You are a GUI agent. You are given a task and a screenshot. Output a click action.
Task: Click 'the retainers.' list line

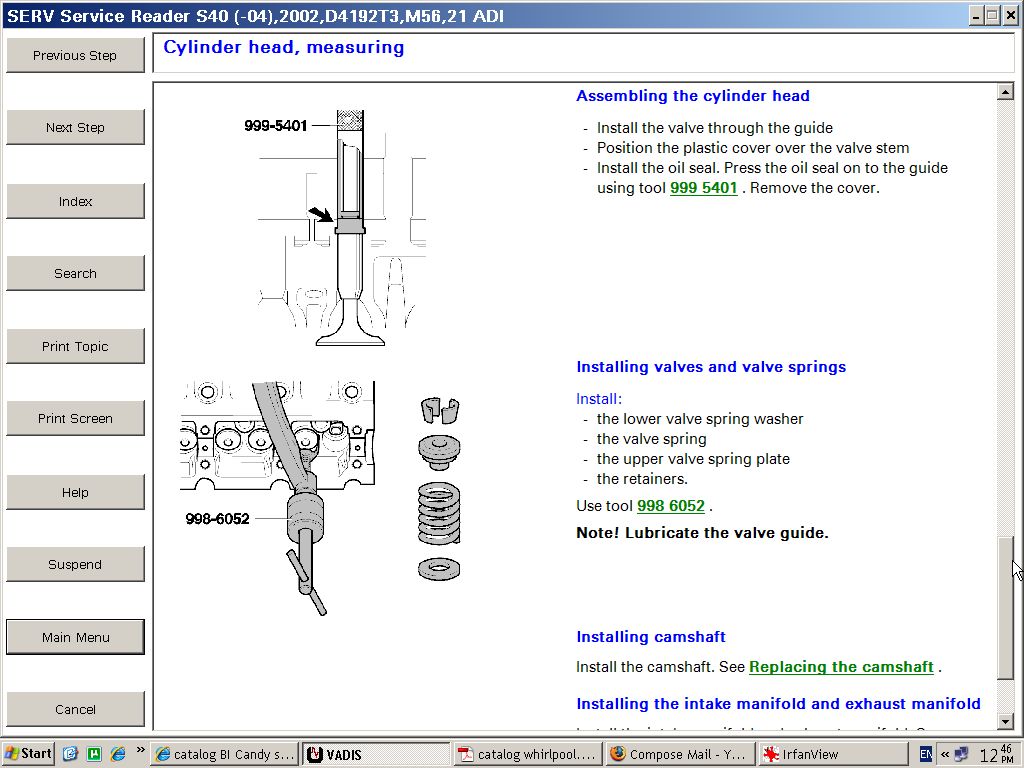[642, 479]
